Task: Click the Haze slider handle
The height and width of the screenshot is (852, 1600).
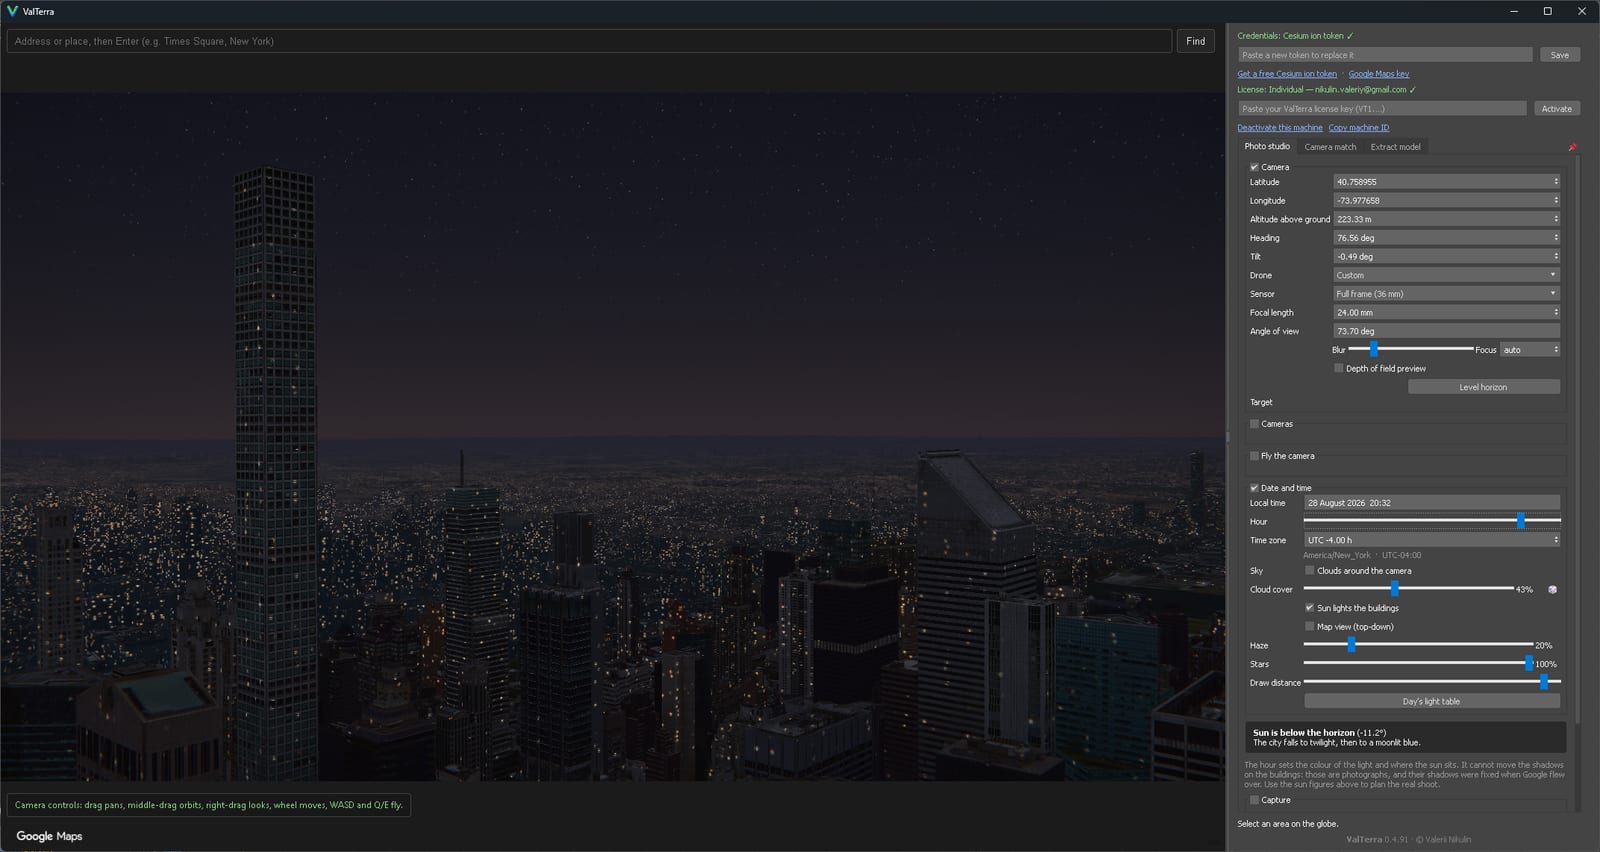Action: 1351,645
